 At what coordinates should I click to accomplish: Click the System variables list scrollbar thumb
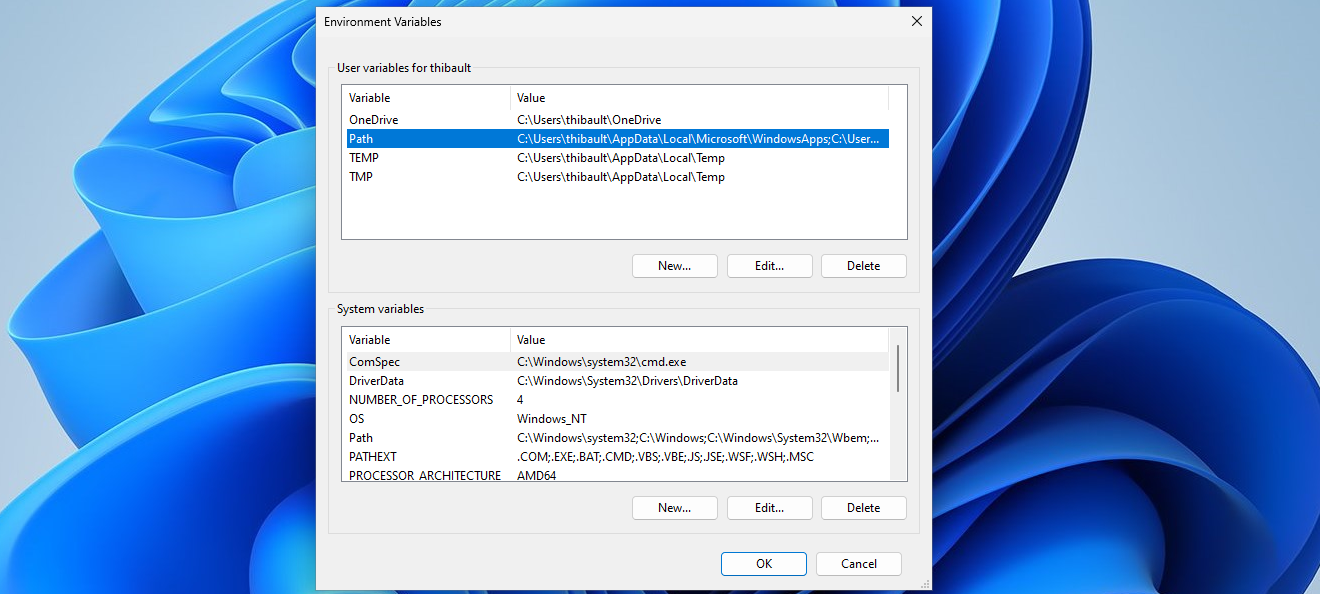[x=898, y=368]
